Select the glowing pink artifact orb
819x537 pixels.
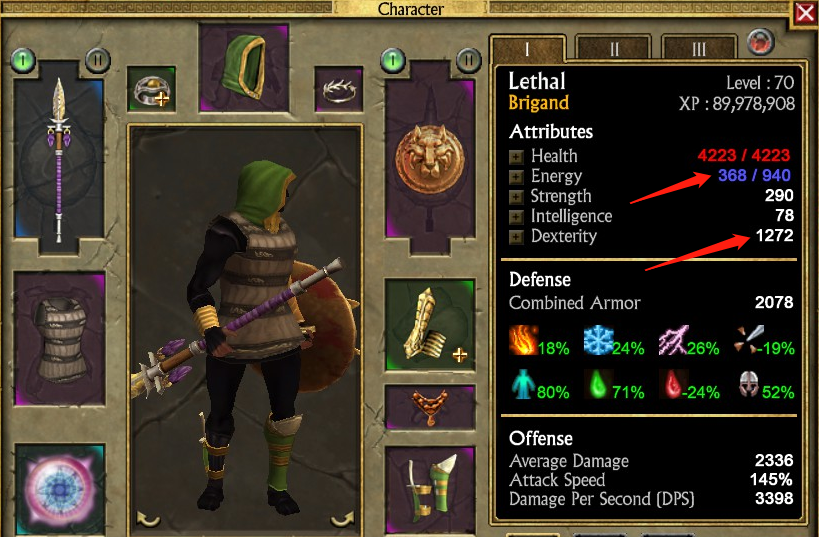point(60,489)
